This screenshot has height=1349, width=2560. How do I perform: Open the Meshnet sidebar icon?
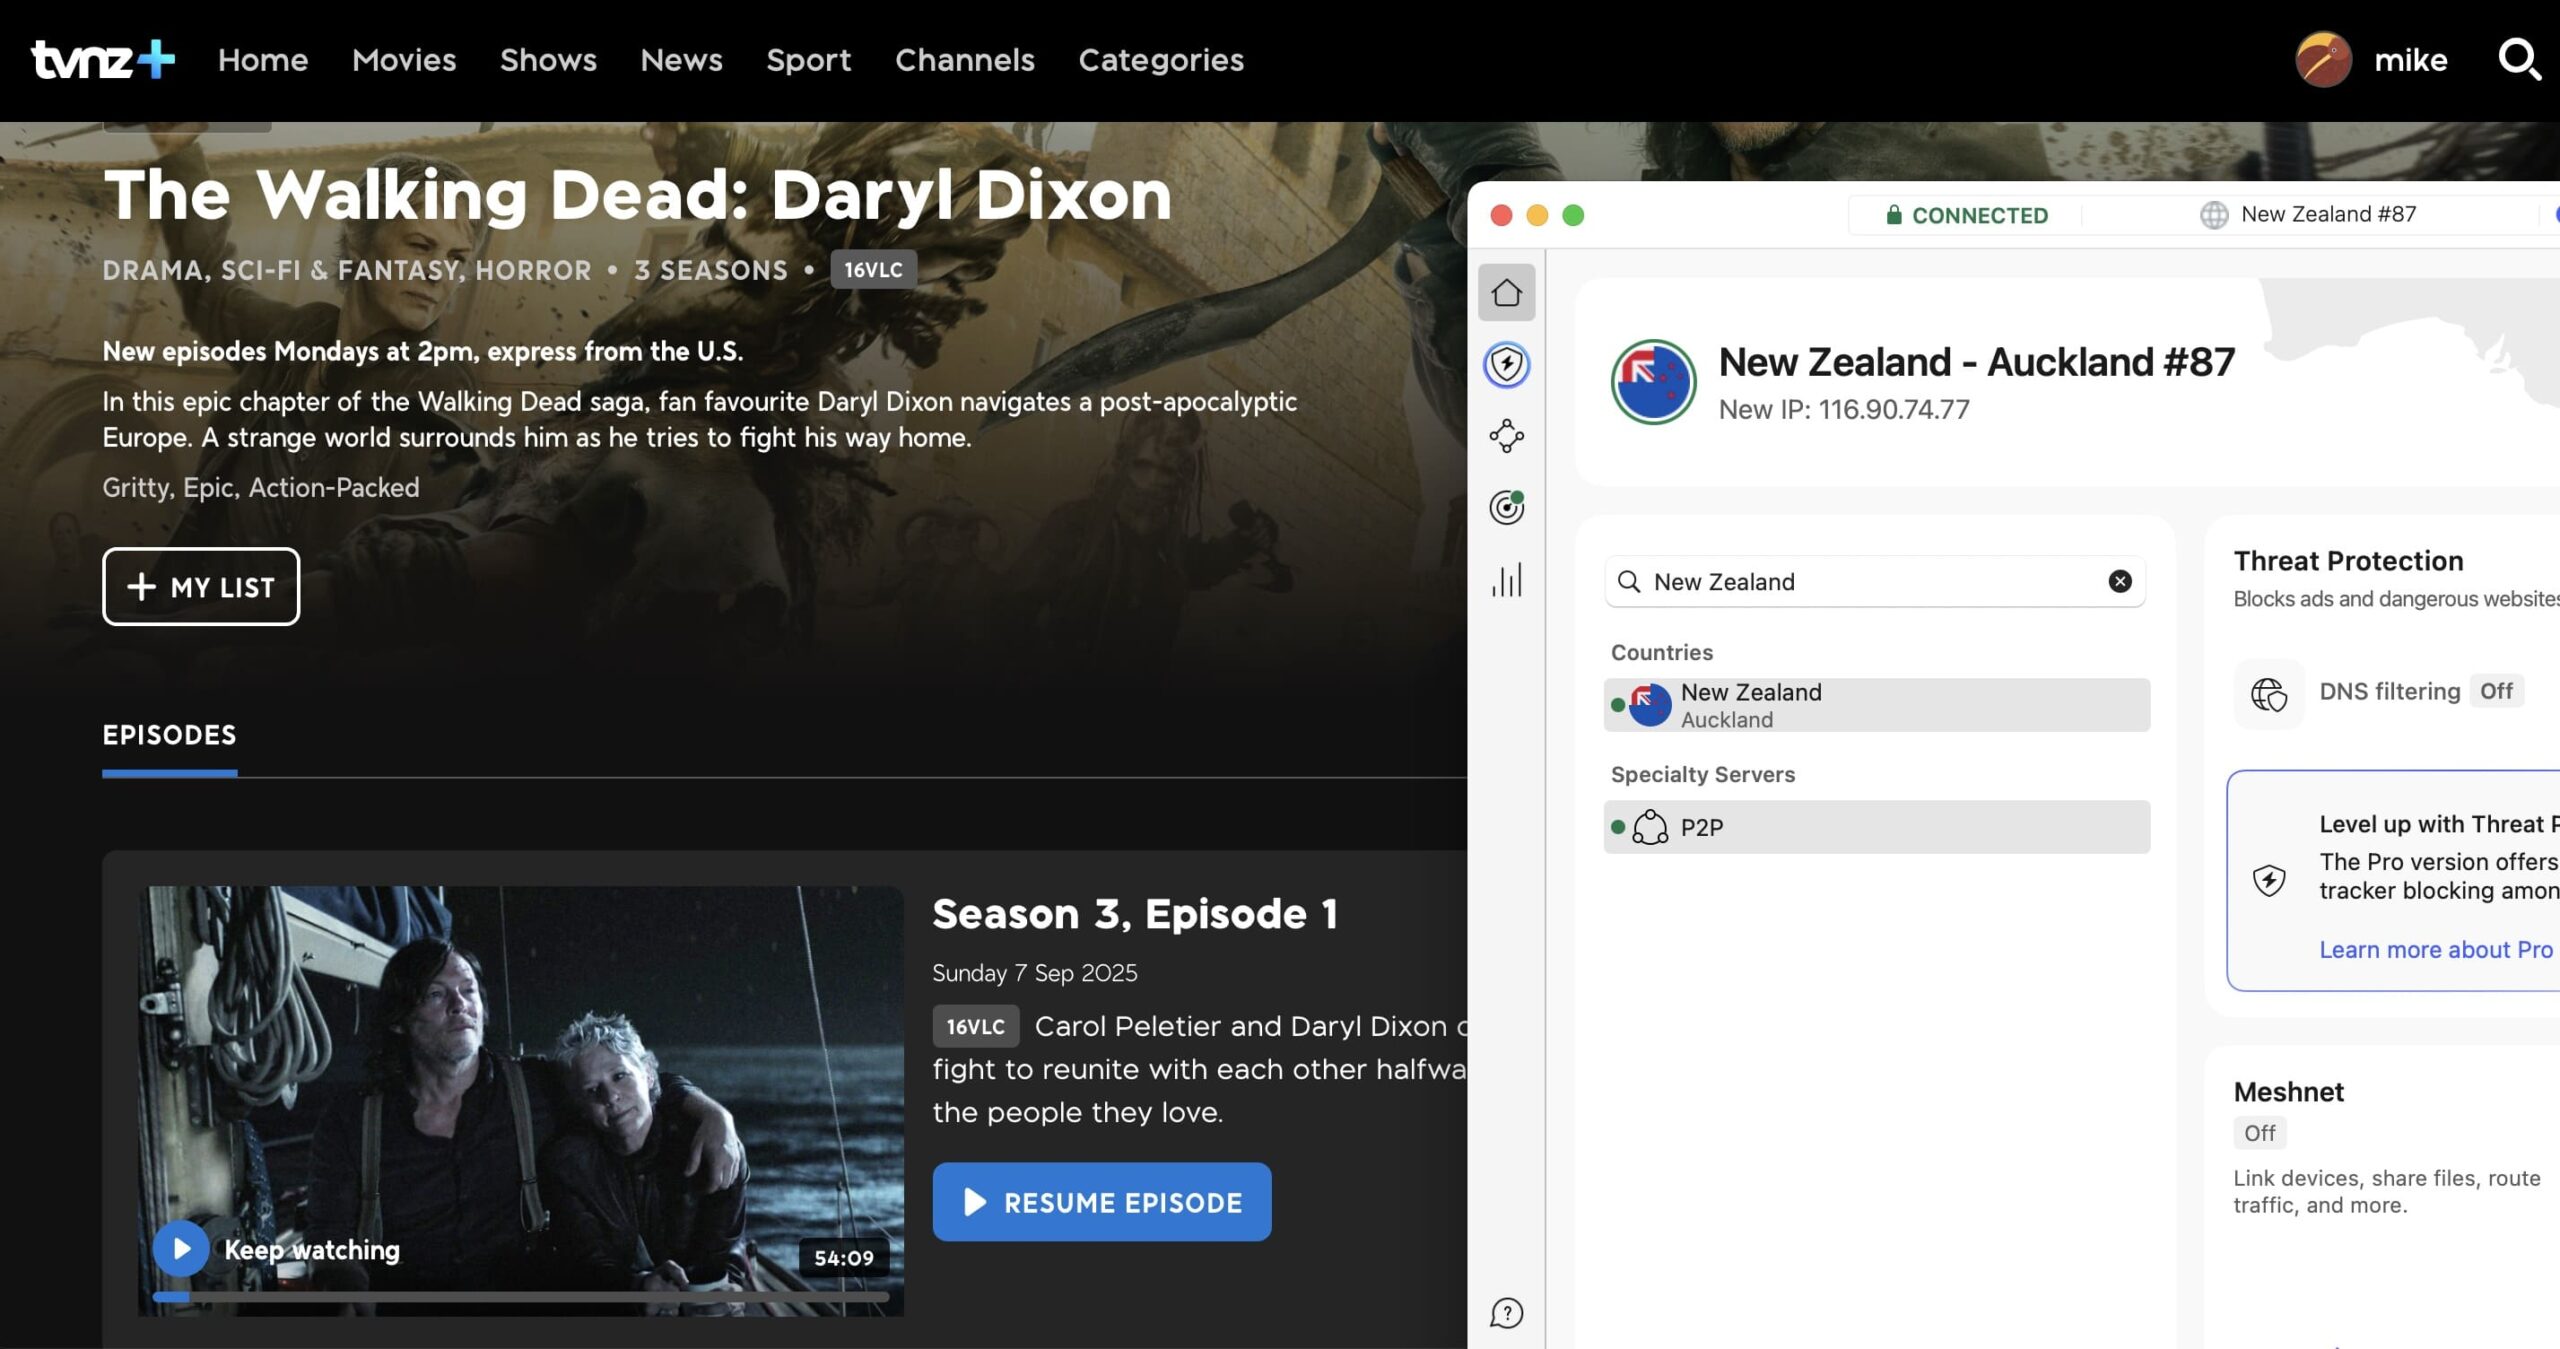(1506, 436)
